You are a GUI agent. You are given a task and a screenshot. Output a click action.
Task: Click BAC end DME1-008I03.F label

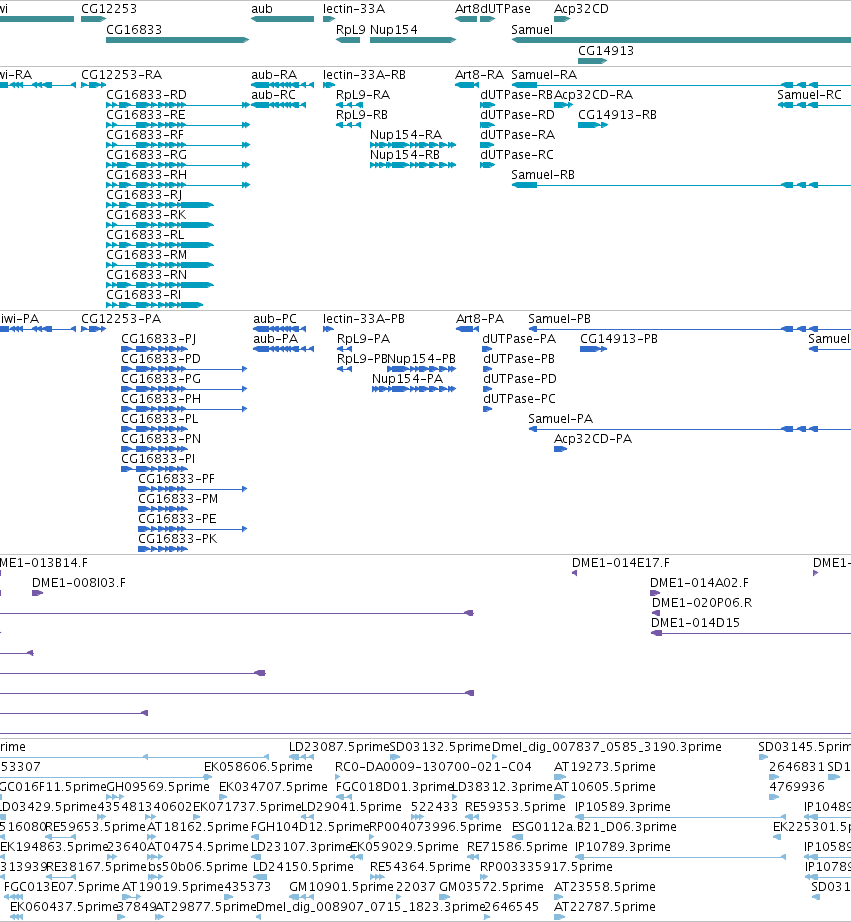pyautogui.click(x=79, y=583)
